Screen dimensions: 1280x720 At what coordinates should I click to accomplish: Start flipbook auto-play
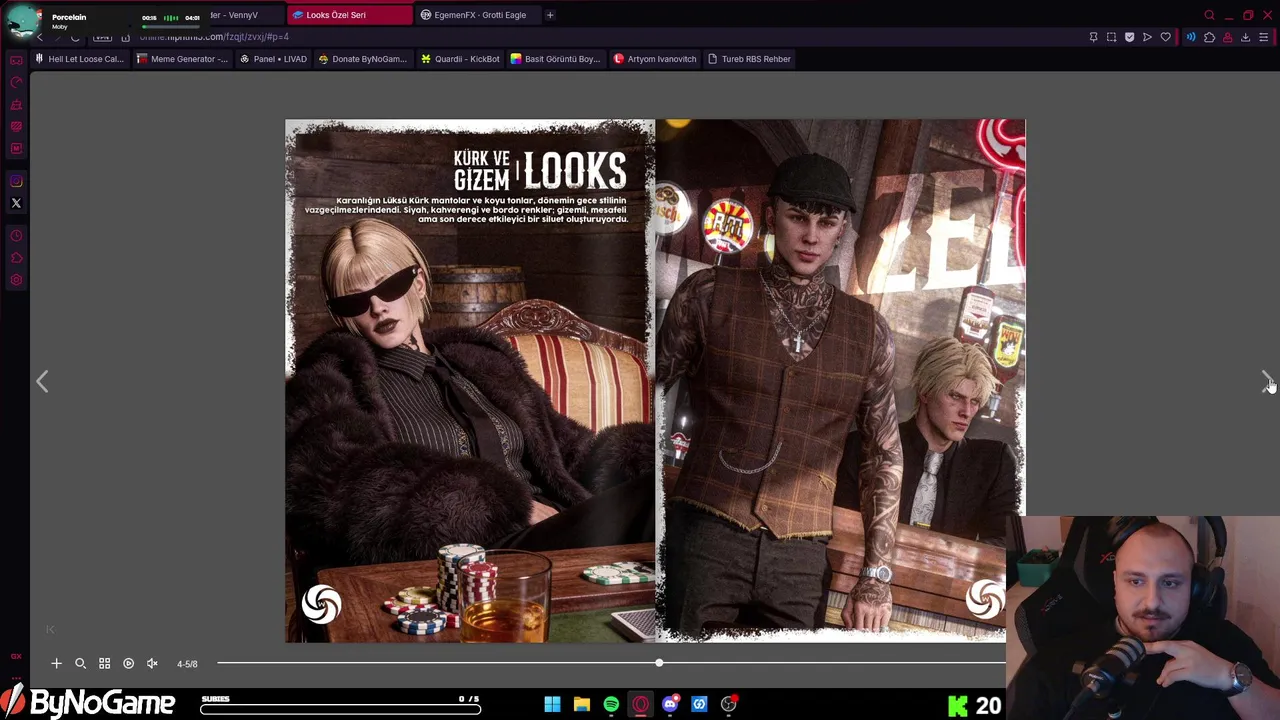[x=128, y=663]
